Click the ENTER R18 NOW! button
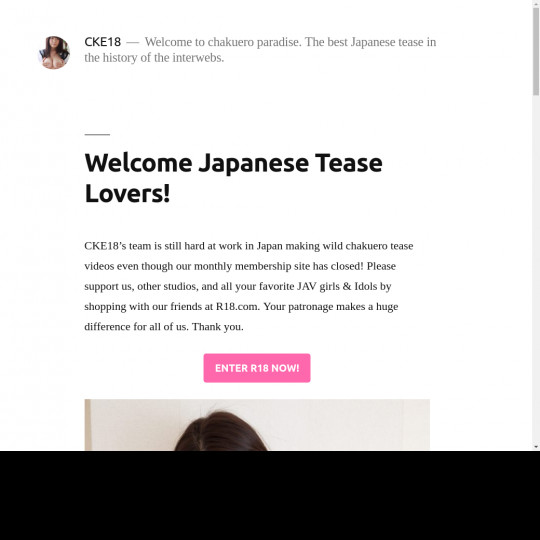The image size is (540, 540). click(x=257, y=368)
